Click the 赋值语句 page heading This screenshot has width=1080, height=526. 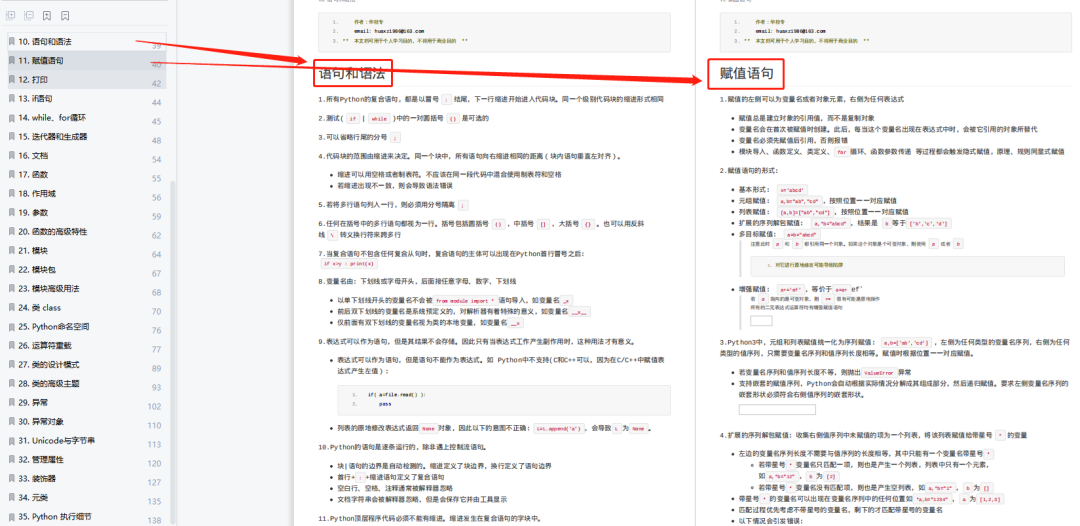pyautogui.click(x=747, y=72)
